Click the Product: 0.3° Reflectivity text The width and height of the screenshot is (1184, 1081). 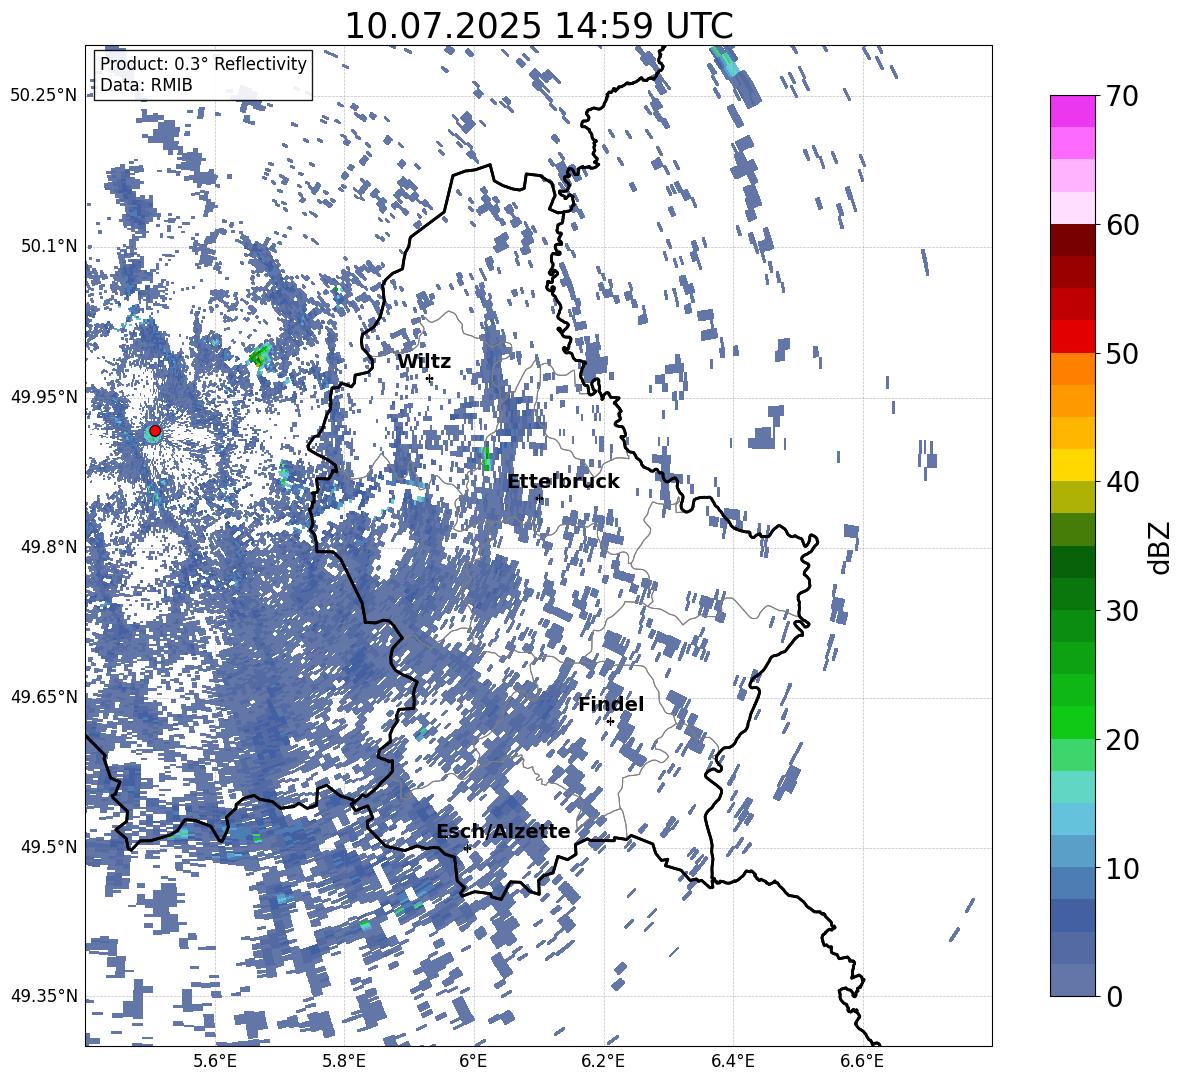pyautogui.click(x=203, y=64)
